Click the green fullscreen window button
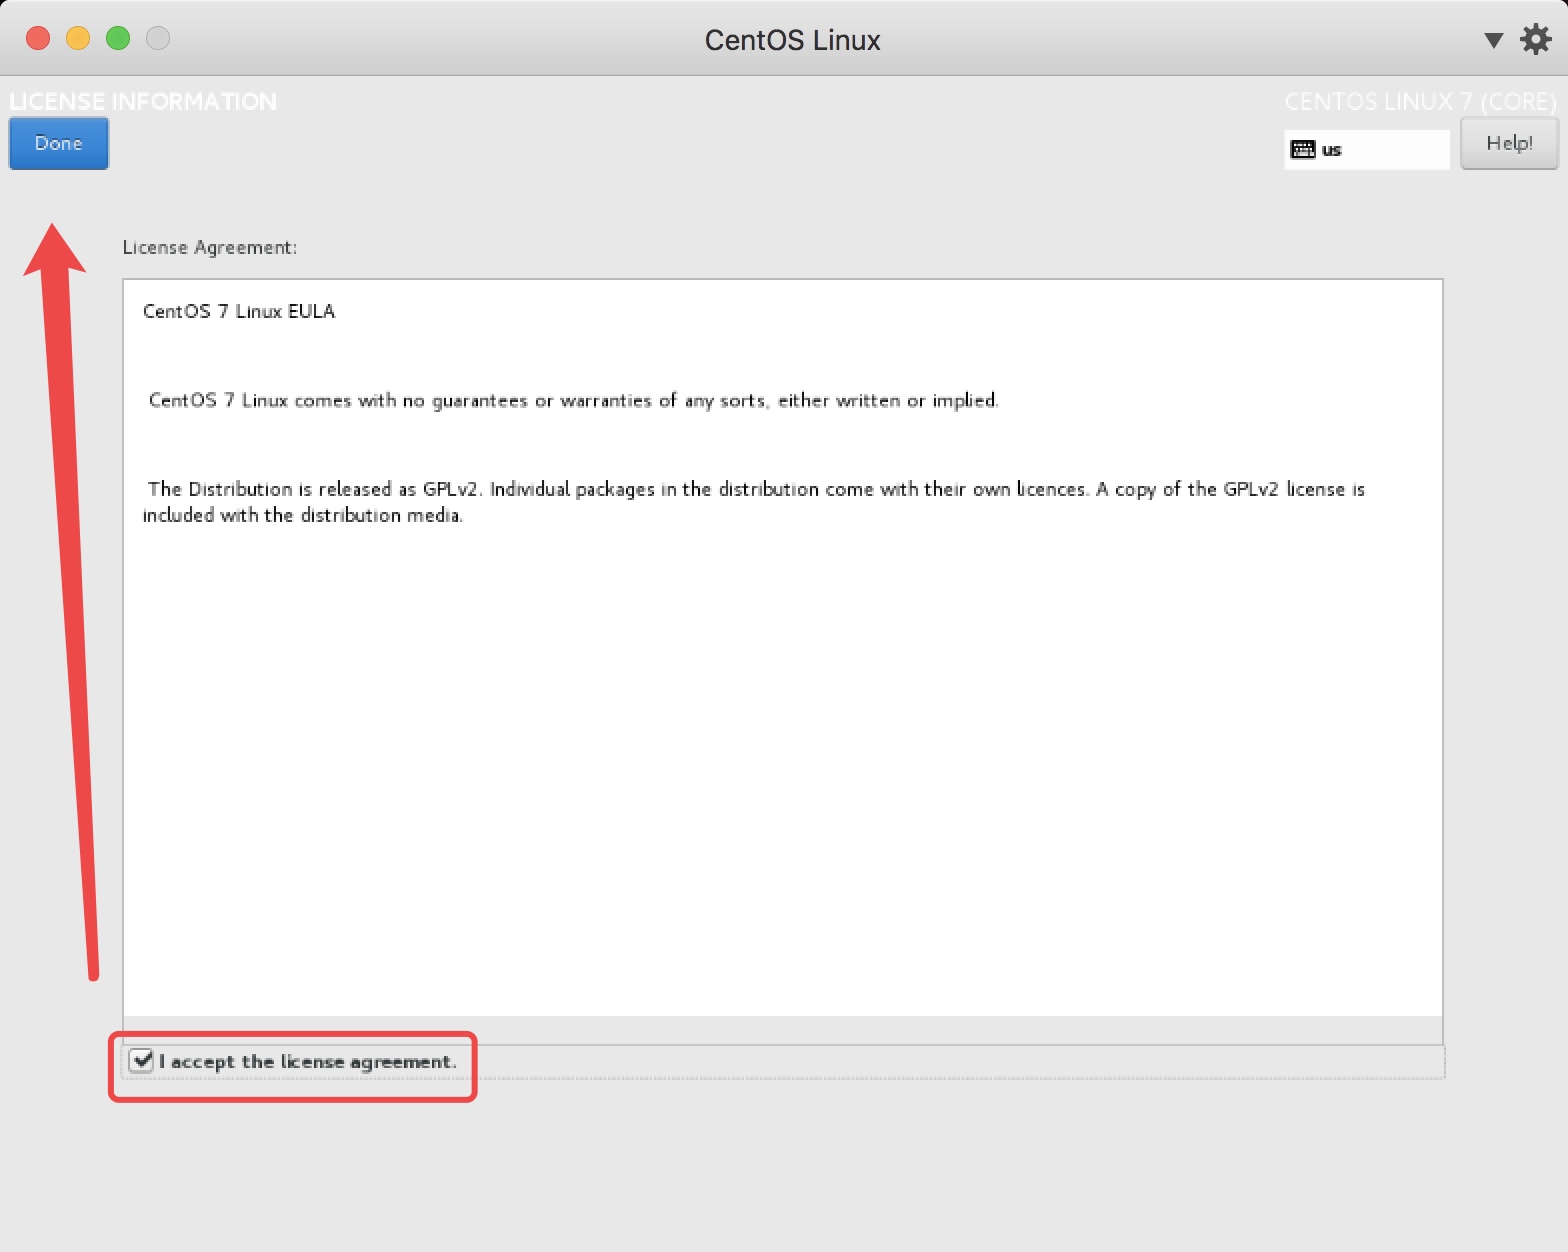 [118, 38]
